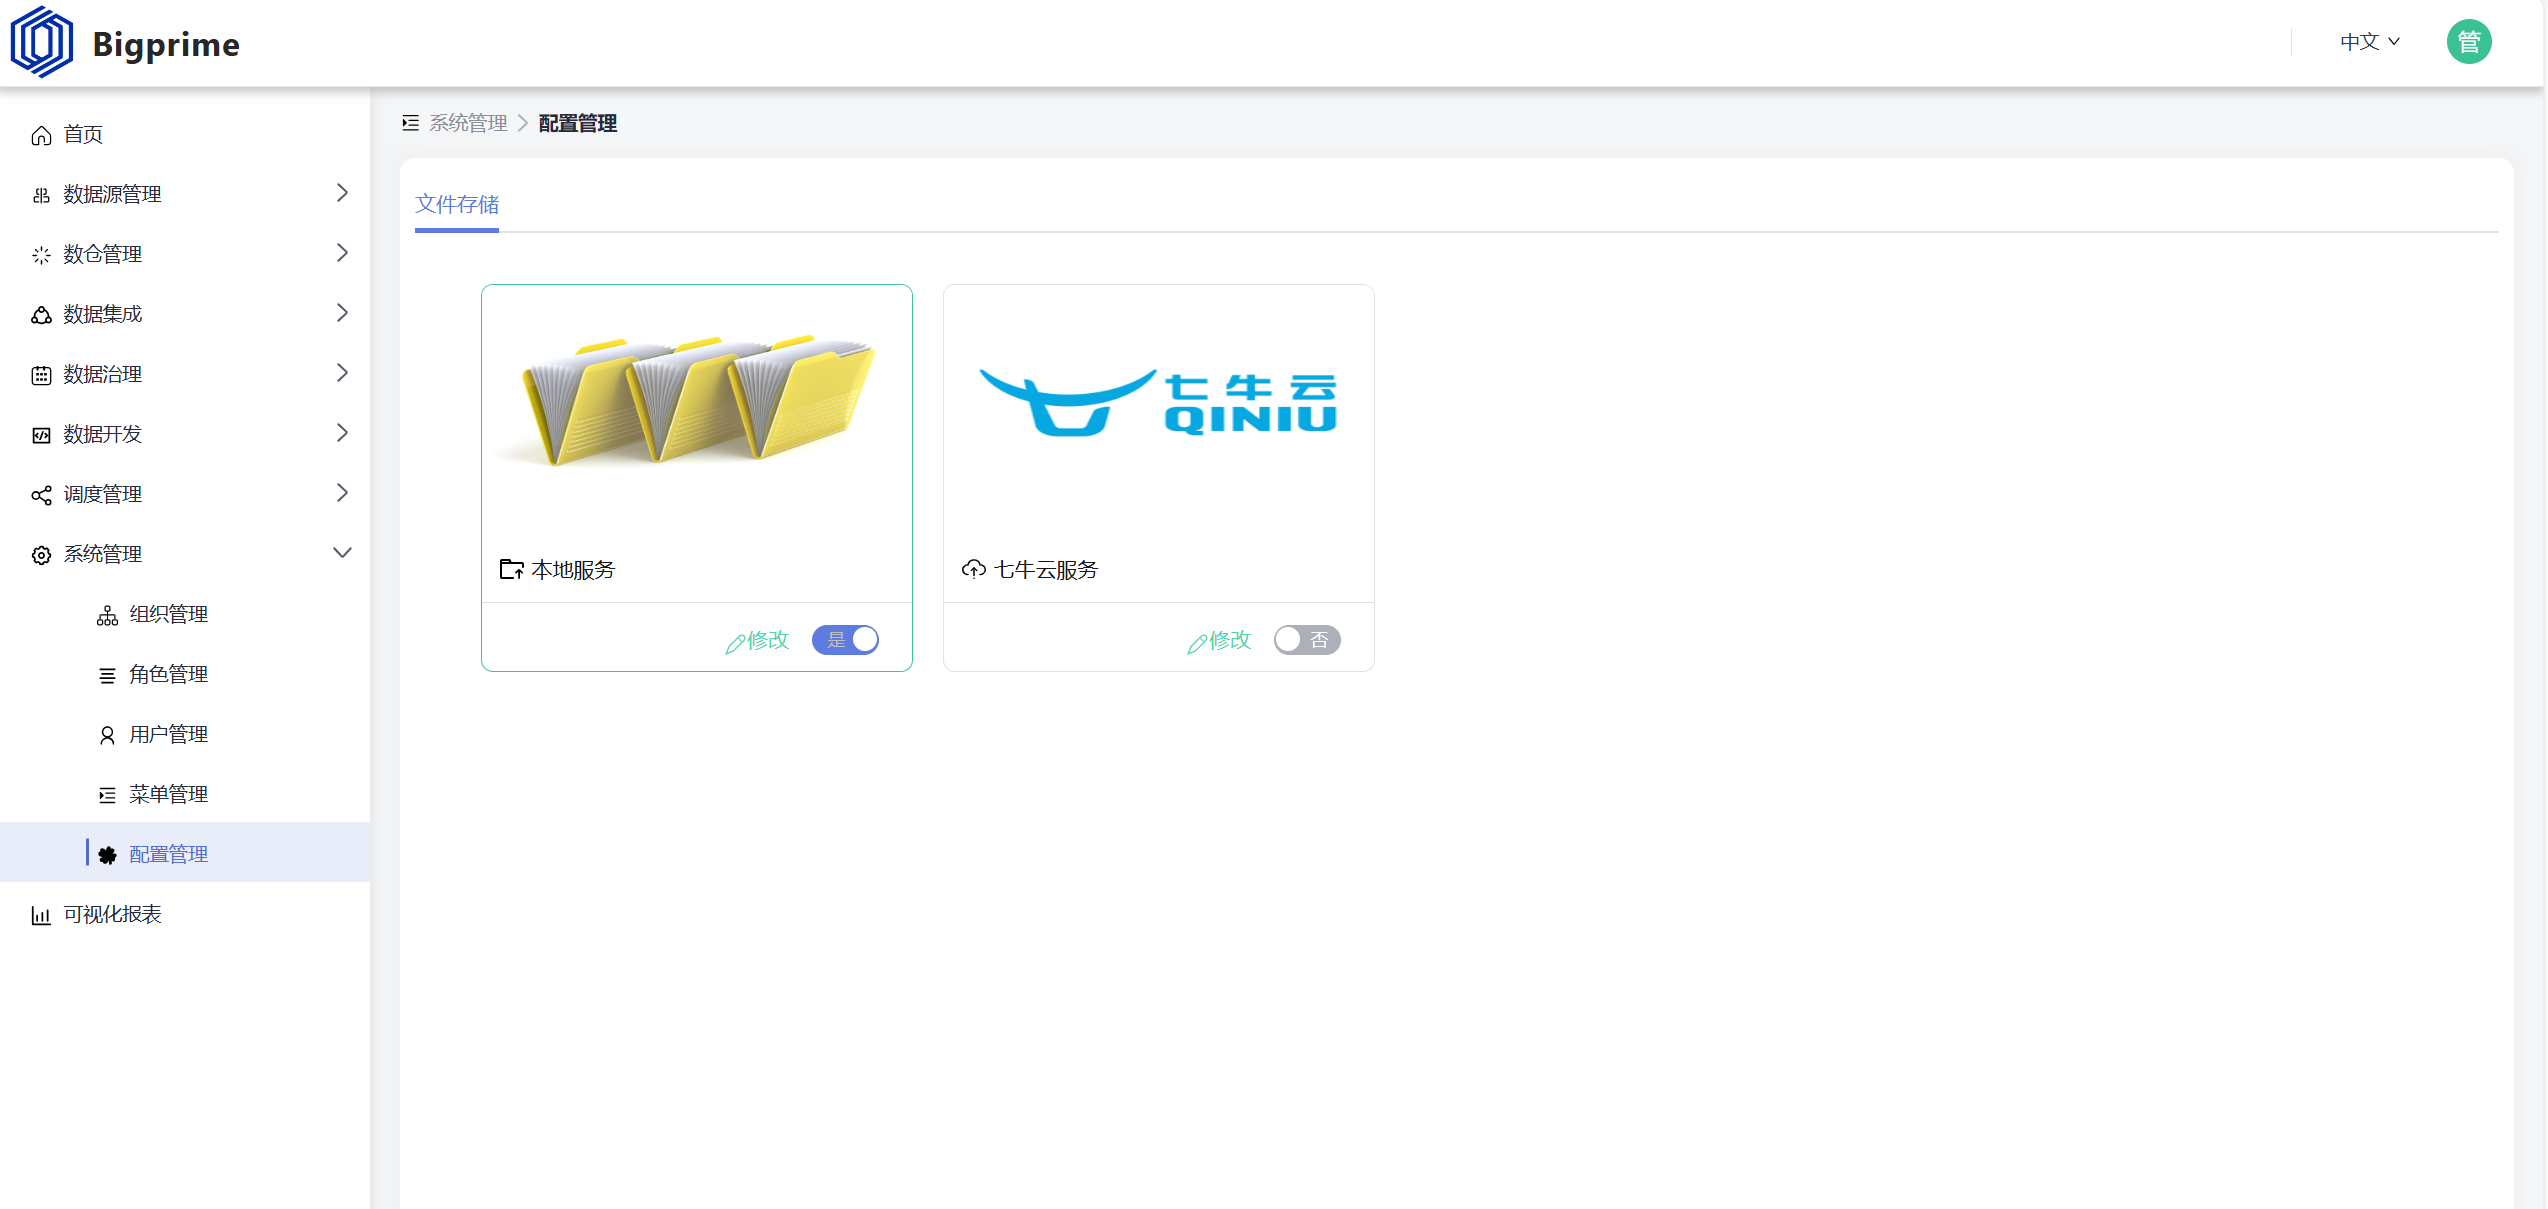Click the folder icon beside 本地服务
Viewport: 2548px width, 1209px height.
point(512,570)
